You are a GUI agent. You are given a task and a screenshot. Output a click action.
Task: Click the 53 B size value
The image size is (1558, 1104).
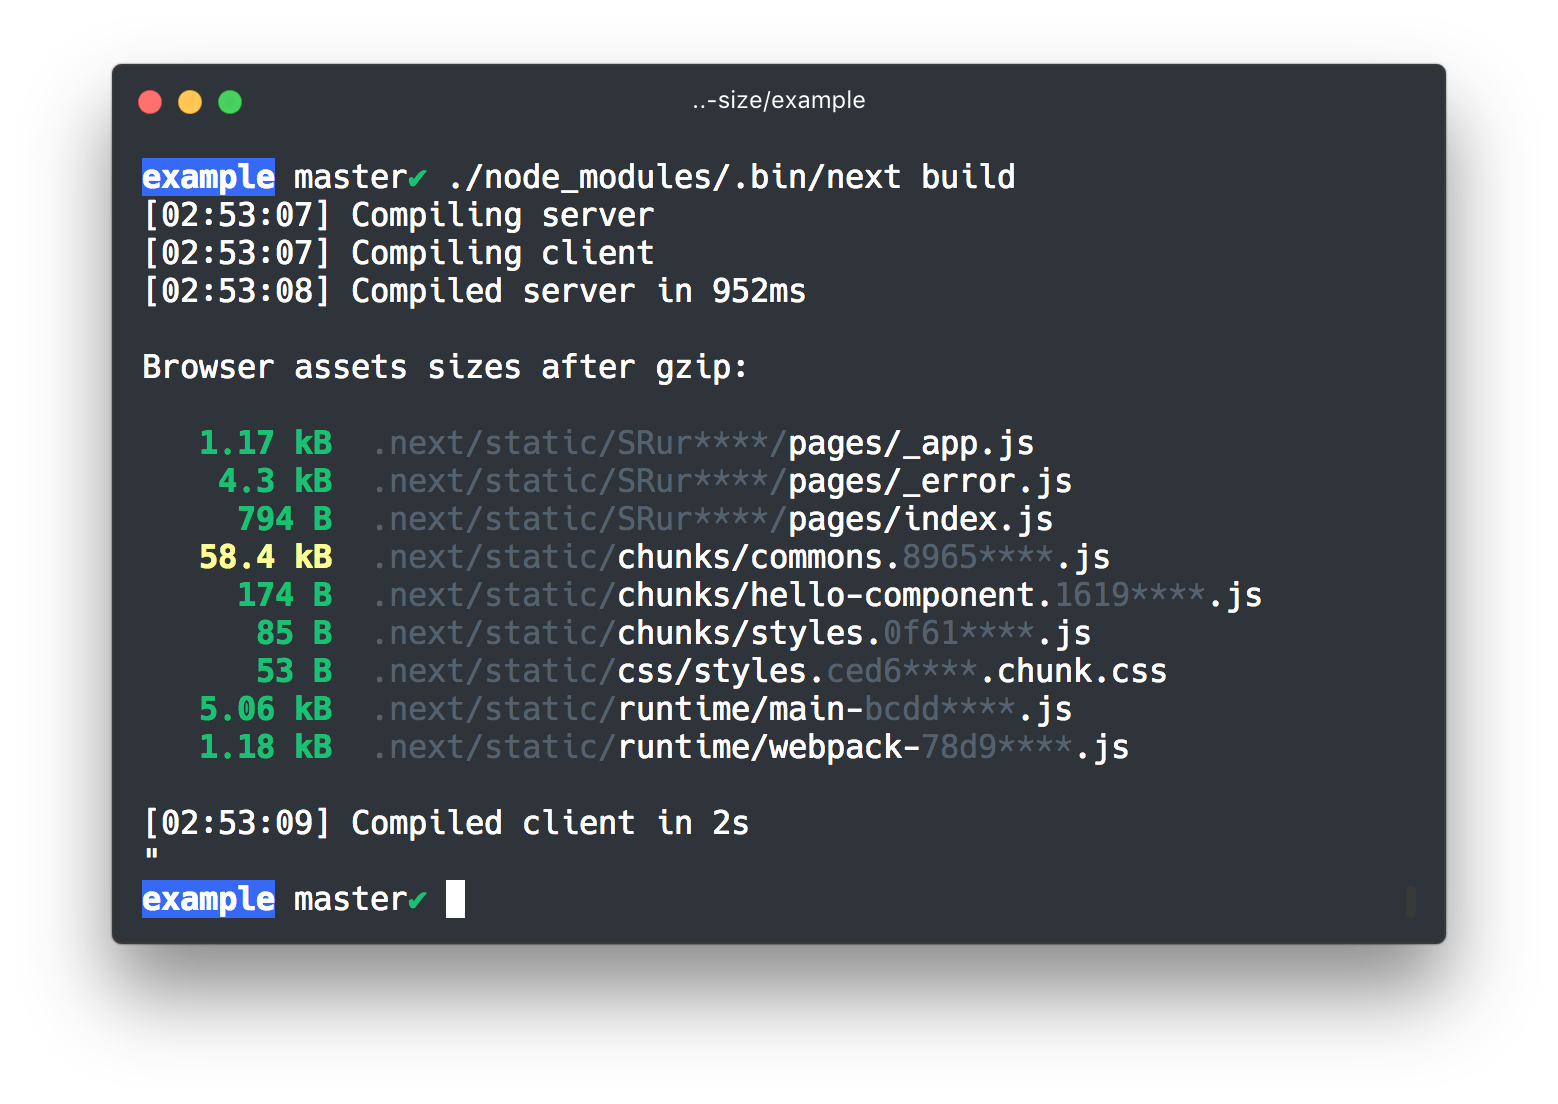[x=294, y=671]
